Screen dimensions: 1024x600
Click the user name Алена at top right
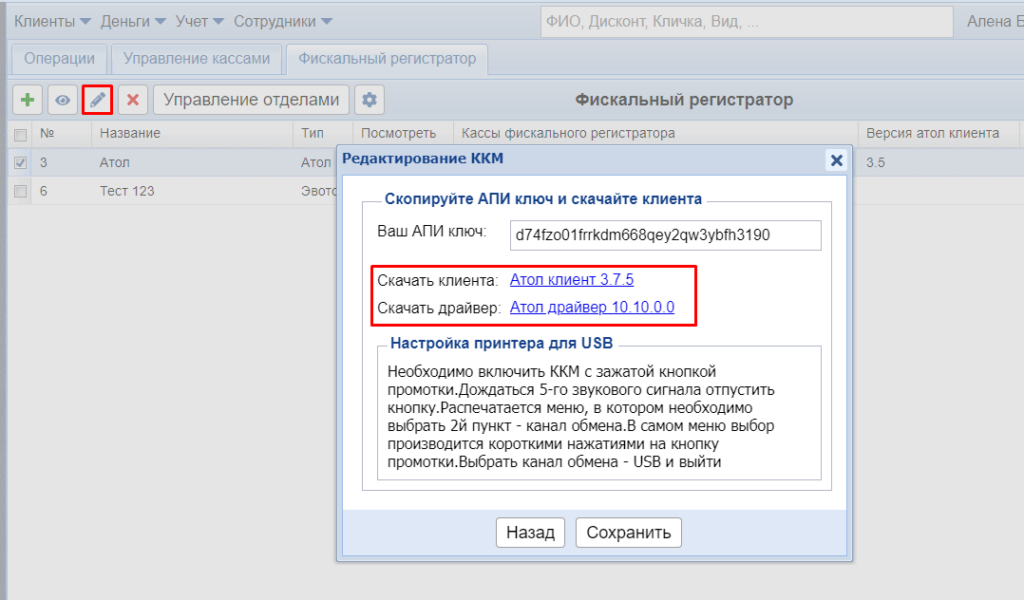pyautogui.click(x=994, y=22)
